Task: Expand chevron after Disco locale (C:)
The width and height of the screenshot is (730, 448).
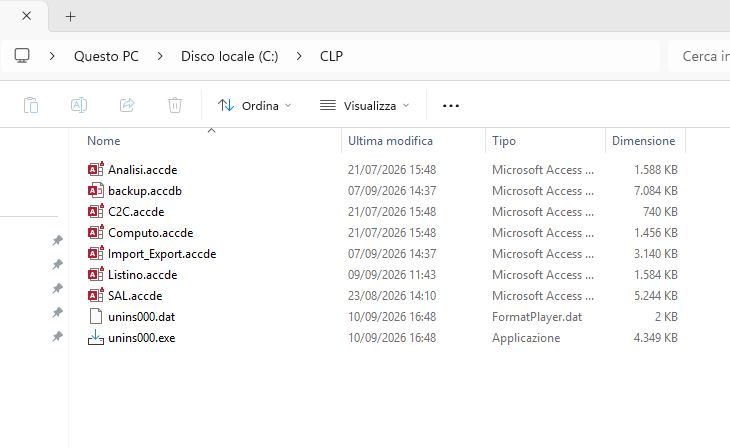Action: coord(299,56)
